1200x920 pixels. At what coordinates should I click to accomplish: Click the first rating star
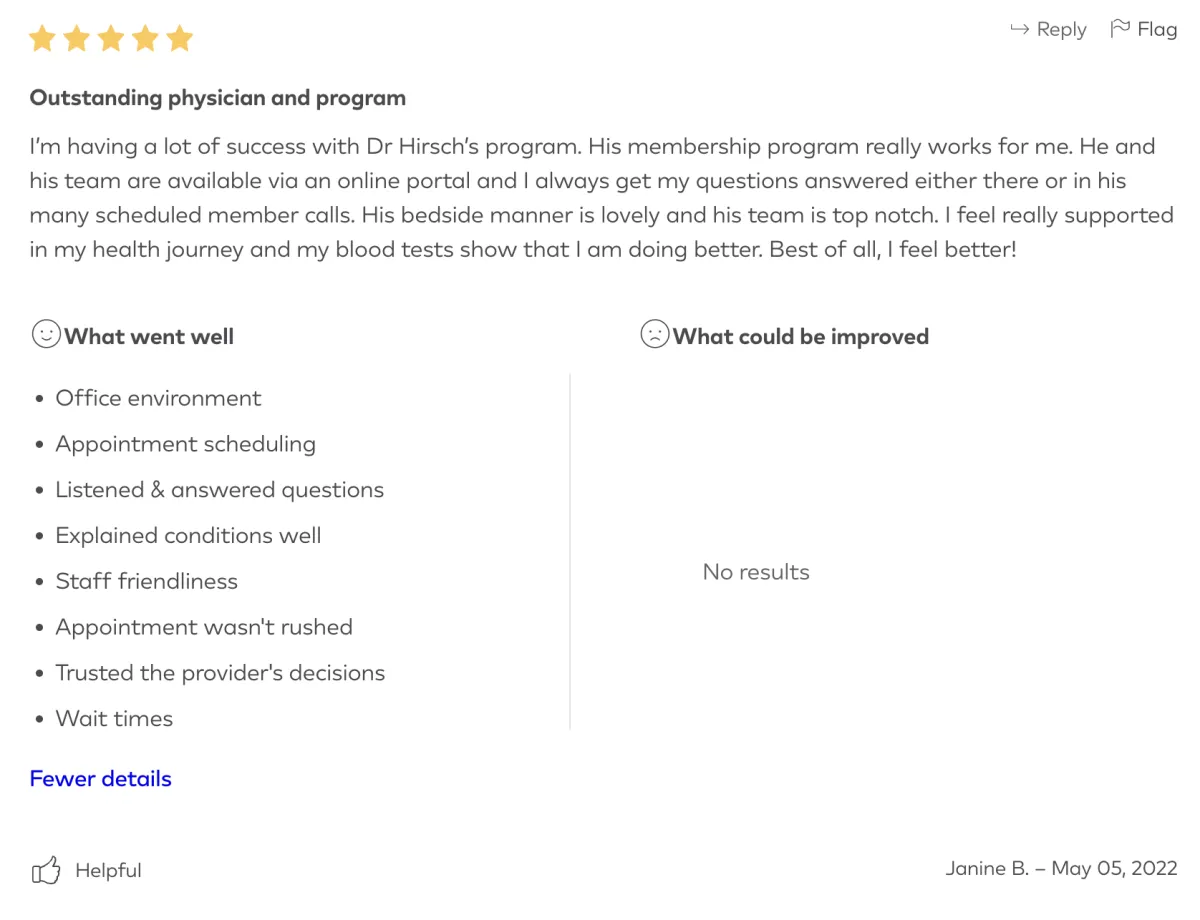(x=42, y=39)
